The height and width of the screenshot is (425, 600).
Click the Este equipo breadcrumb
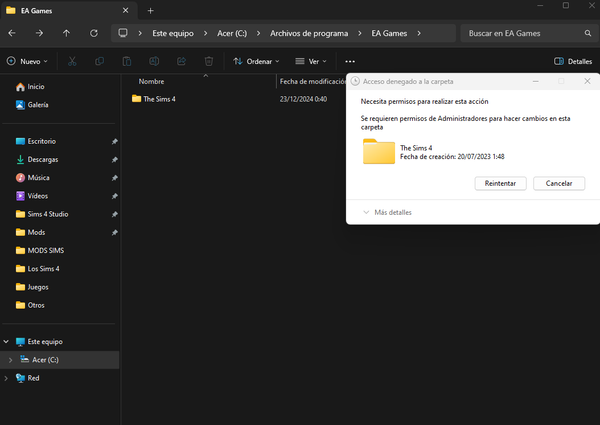(173, 33)
